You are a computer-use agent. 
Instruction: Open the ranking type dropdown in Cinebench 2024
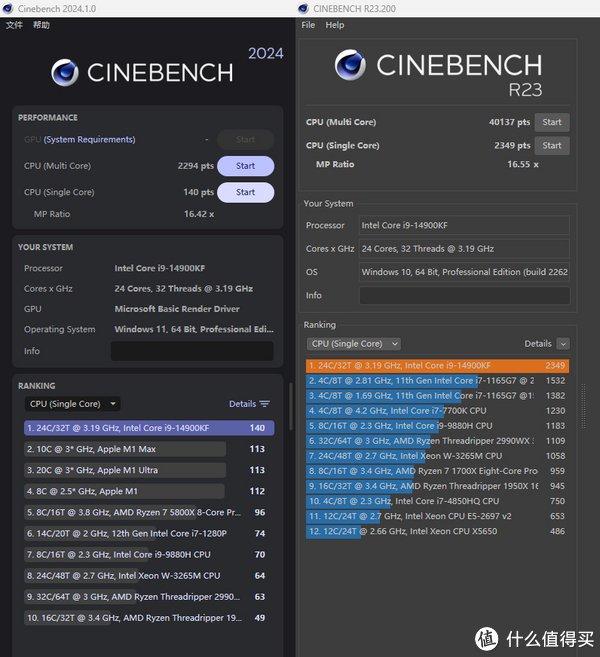72,404
